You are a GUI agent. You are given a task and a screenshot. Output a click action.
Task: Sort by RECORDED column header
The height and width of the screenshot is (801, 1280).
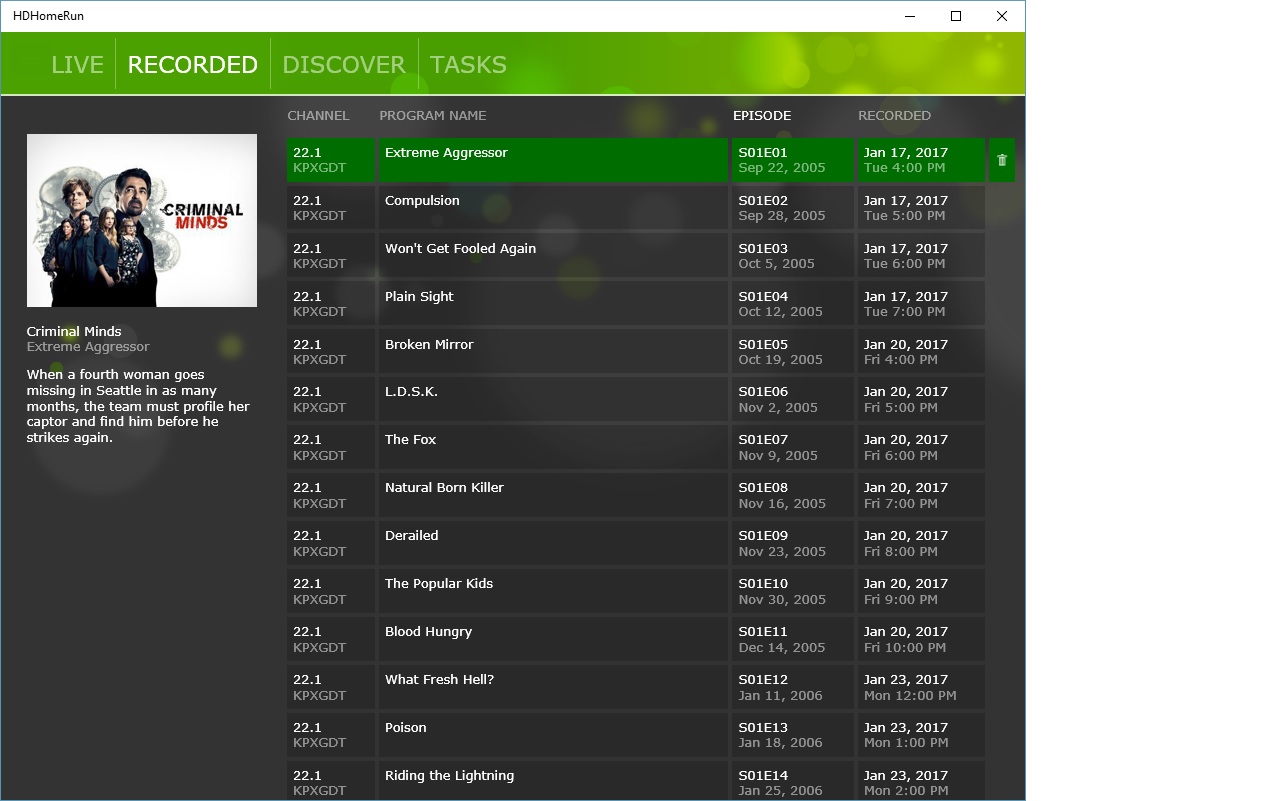click(x=894, y=115)
